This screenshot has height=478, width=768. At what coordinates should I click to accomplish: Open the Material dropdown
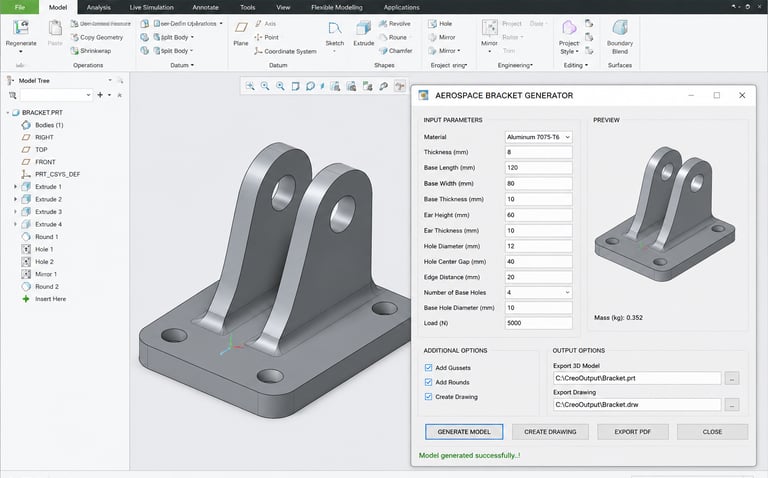point(538,137)
